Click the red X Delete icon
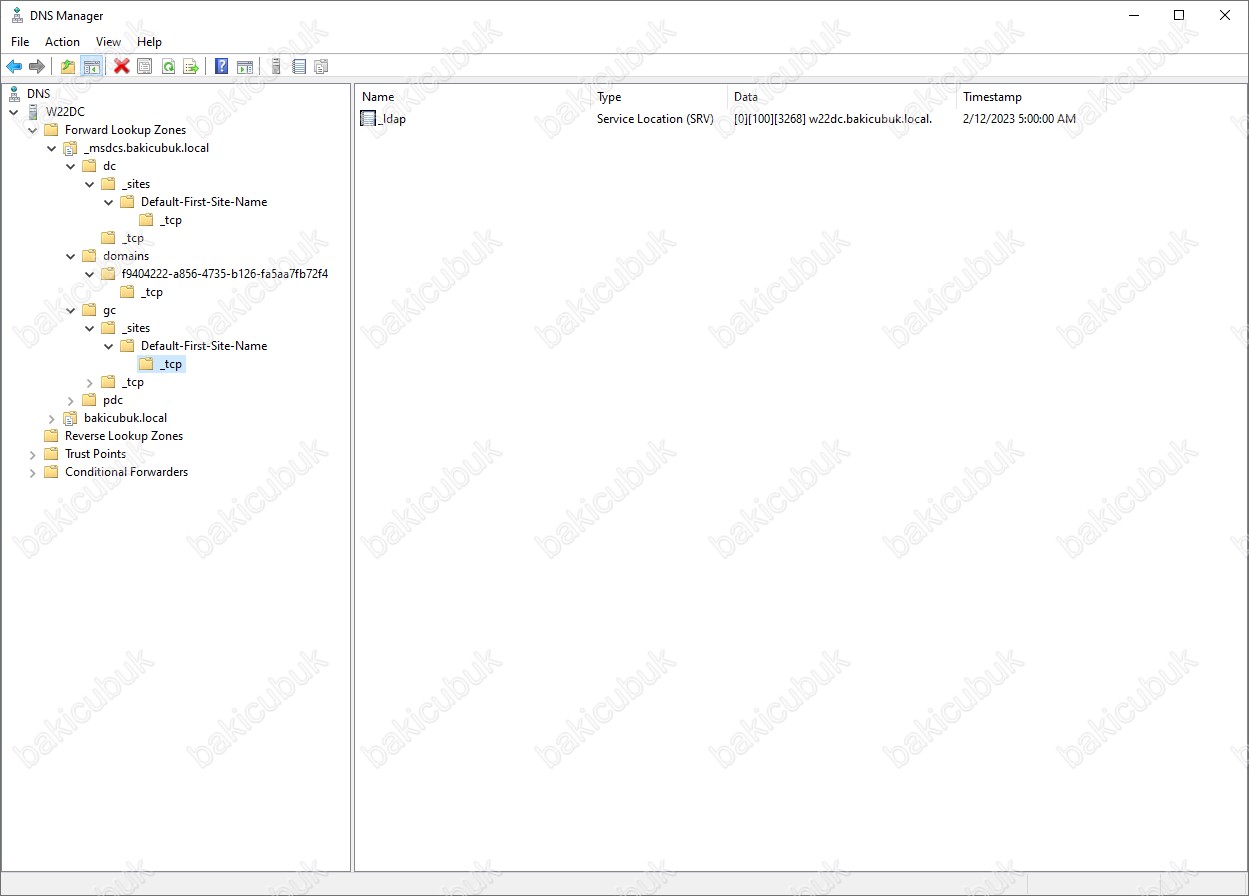Viewport: 1249px width, 896px height. coord(122,67)
